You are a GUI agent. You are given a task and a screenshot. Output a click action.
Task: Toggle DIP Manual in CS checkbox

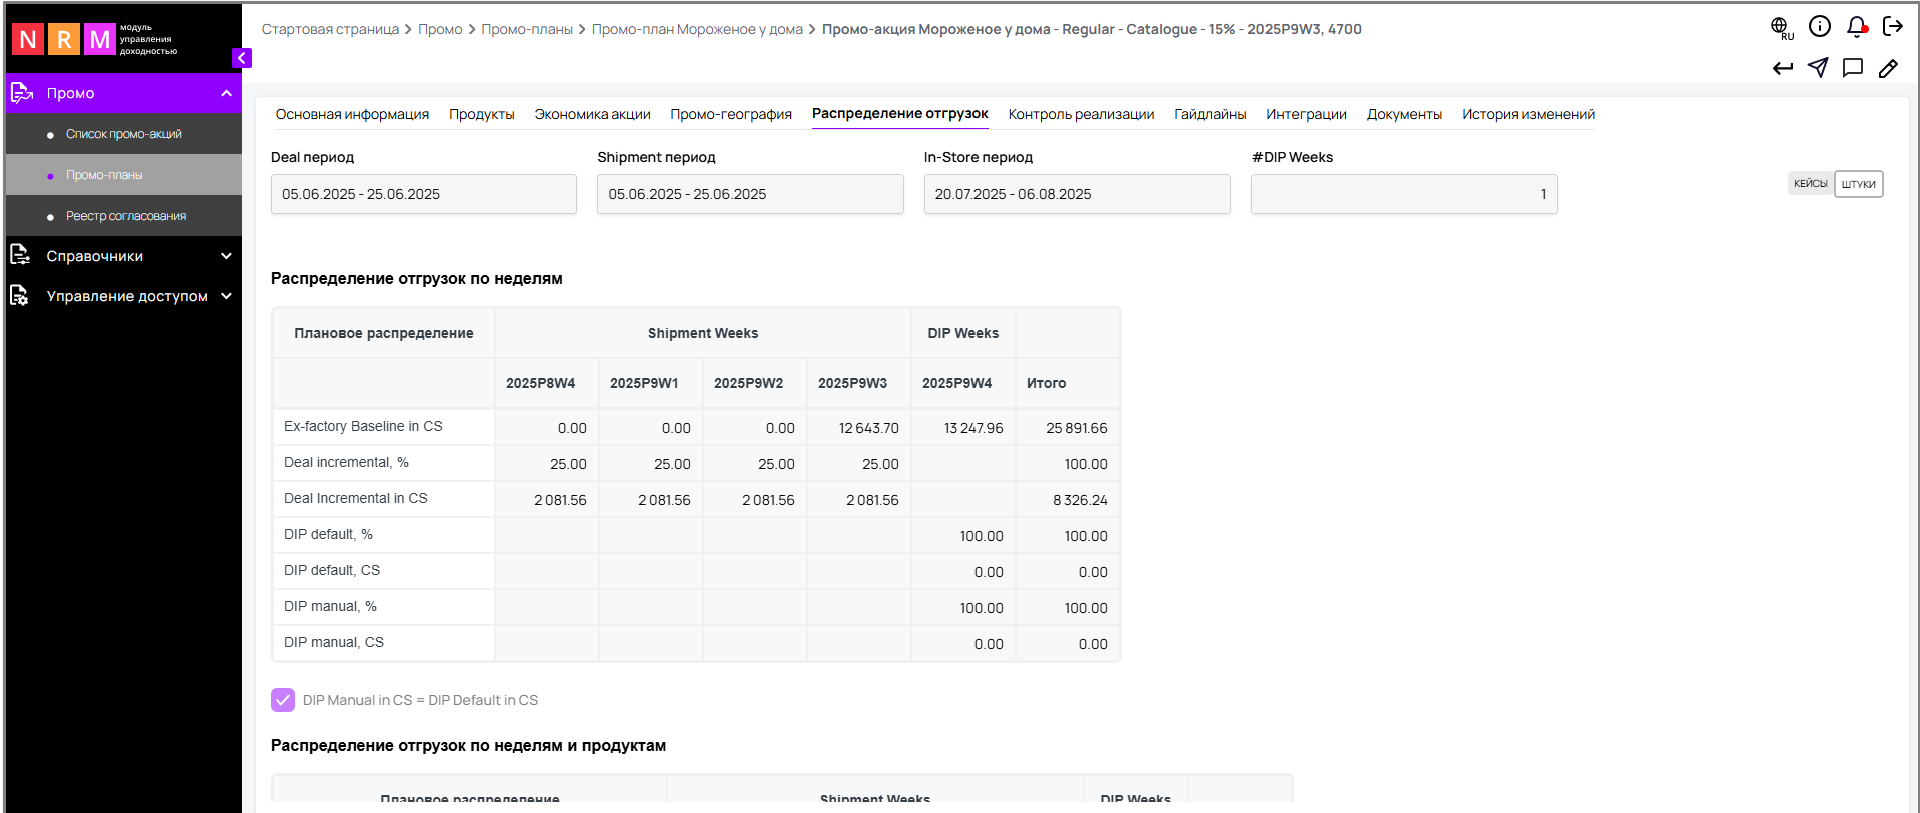283,700
